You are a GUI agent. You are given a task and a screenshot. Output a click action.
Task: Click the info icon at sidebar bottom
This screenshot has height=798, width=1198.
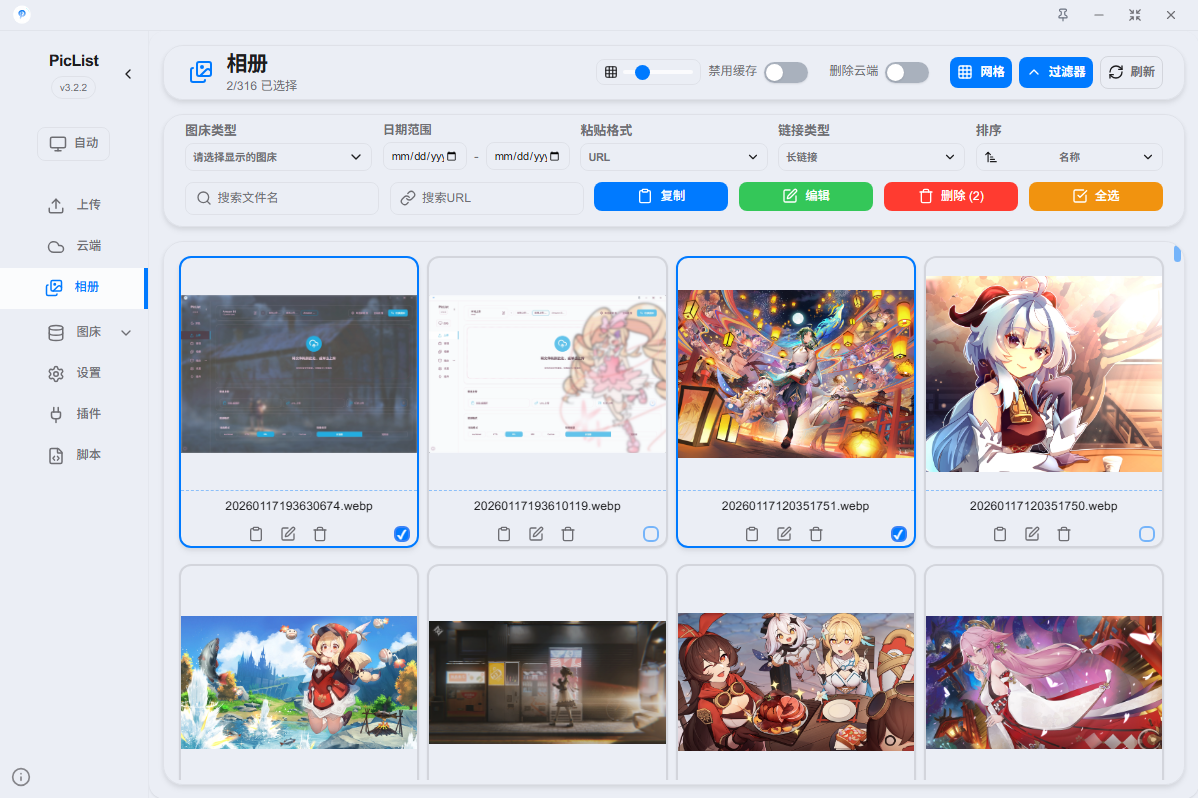tap(21, 777)
